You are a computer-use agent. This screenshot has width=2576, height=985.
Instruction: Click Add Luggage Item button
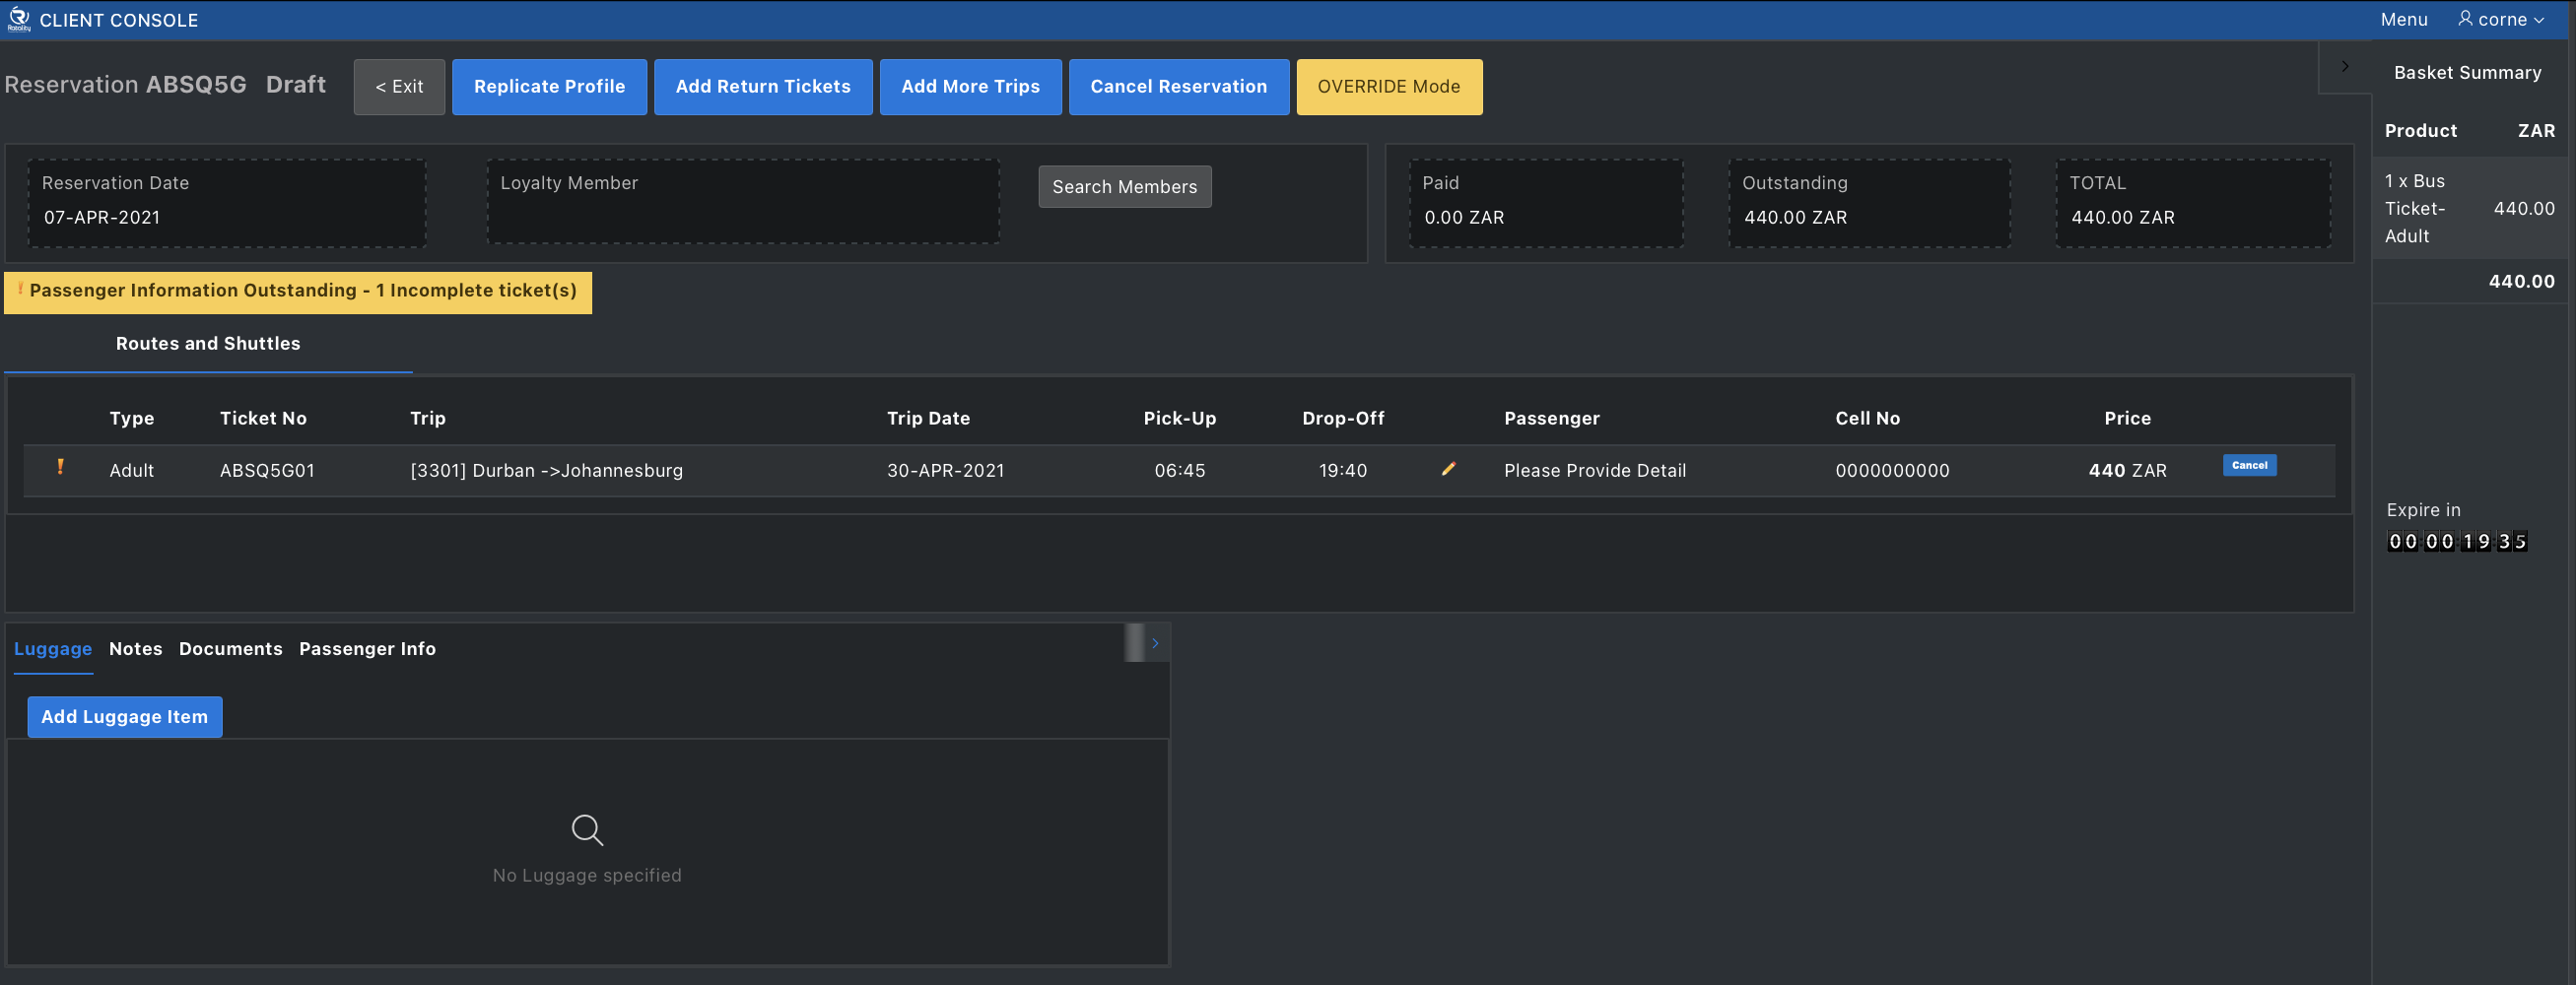click(x=125, y=717)
